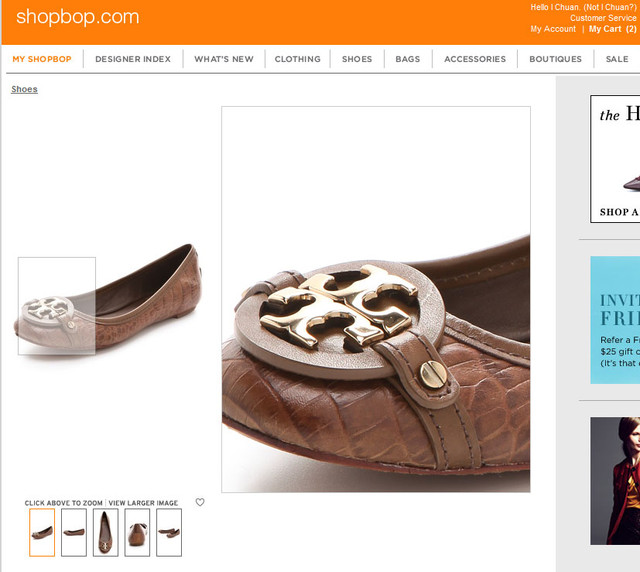The width and height of the screenshot is (640, 572).
Task: Open the BAGS menu
Action: (x=408, y=59)
